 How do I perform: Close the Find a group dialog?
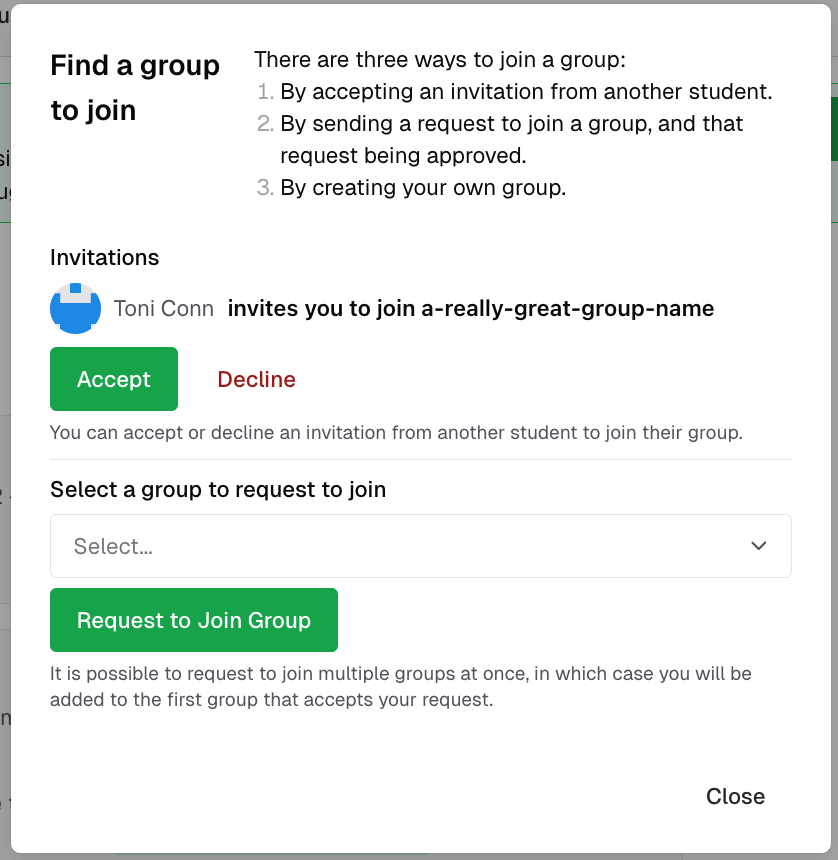pyautogui.click(x=735, y=796)
